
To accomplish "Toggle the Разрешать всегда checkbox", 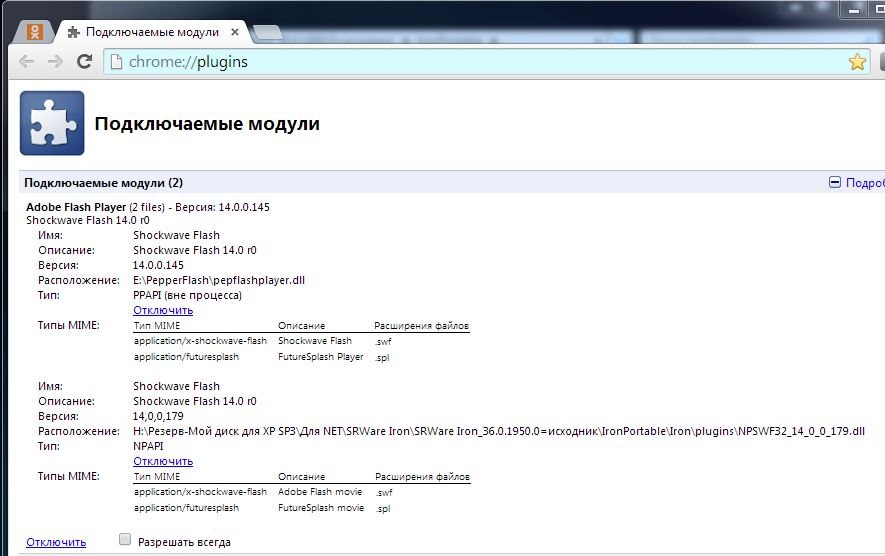I will point(125,540).
